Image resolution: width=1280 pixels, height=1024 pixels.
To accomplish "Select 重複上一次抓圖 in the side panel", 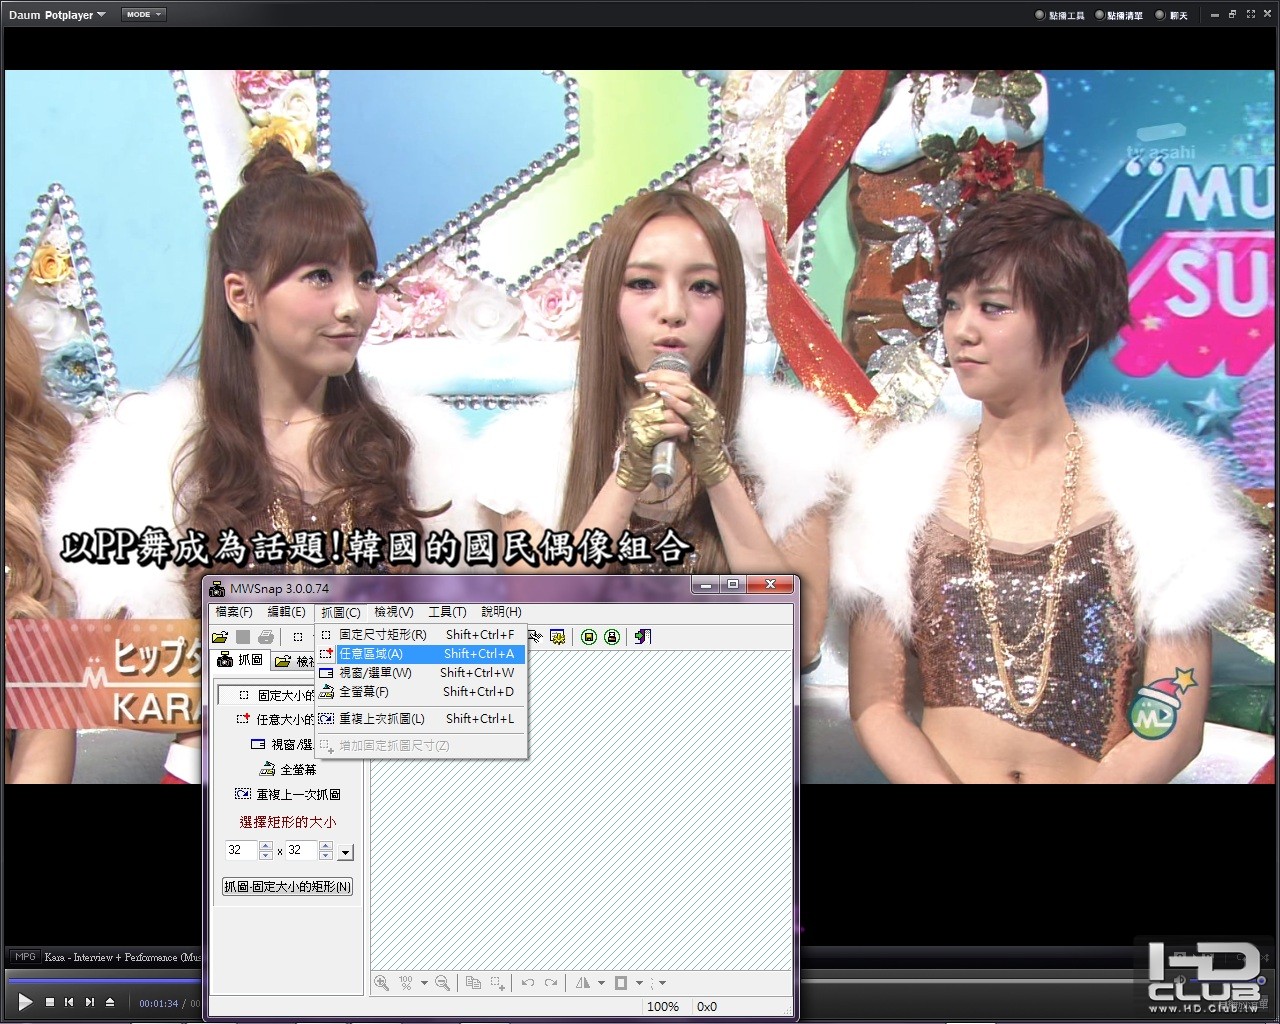I will 287,795.
